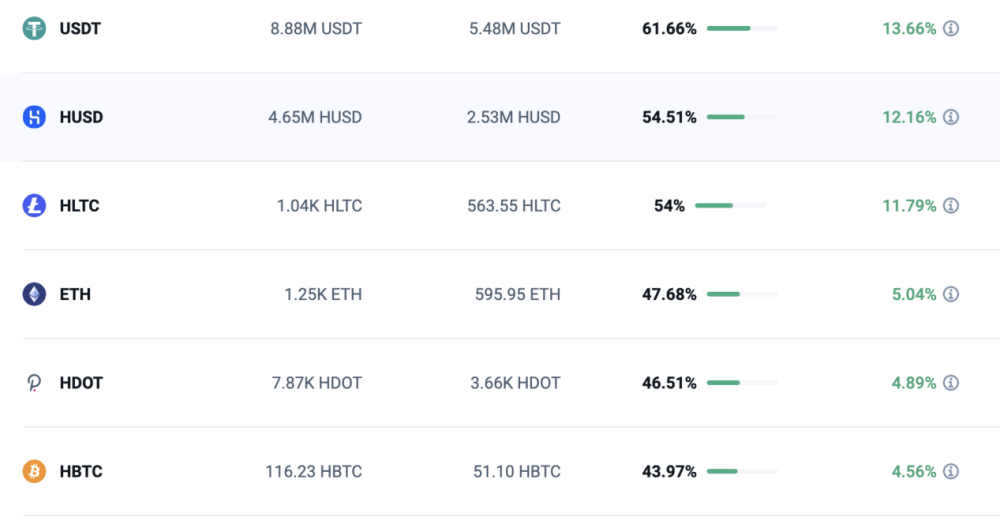Click the 116.23 HBTC amount

(313, 471)
